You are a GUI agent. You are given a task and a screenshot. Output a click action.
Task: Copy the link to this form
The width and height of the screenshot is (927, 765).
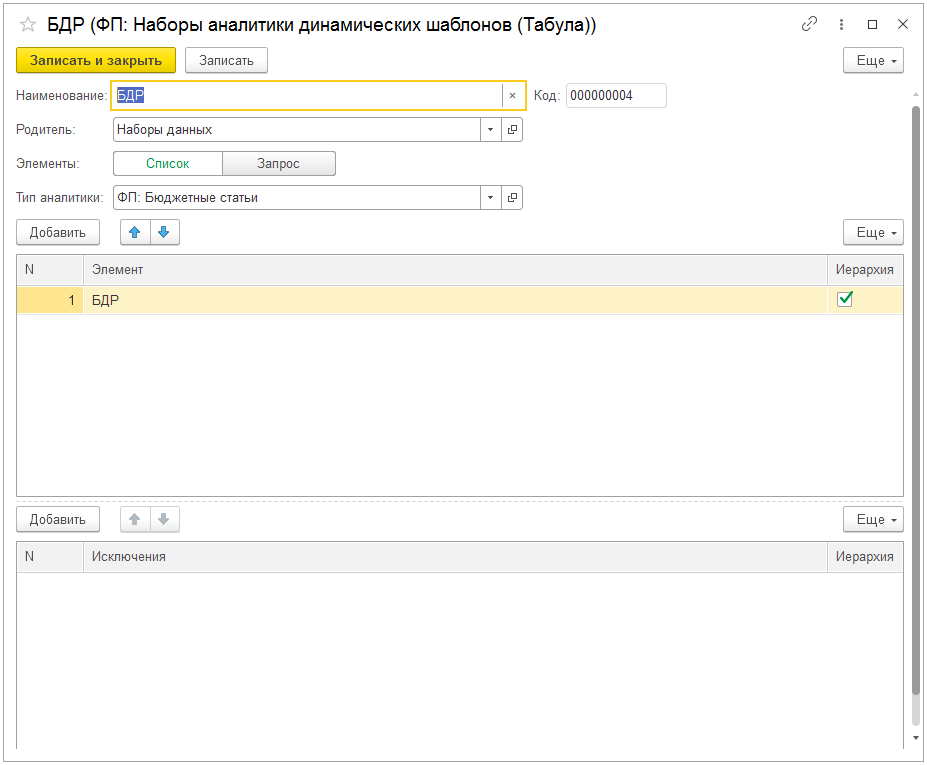(809, 24)
